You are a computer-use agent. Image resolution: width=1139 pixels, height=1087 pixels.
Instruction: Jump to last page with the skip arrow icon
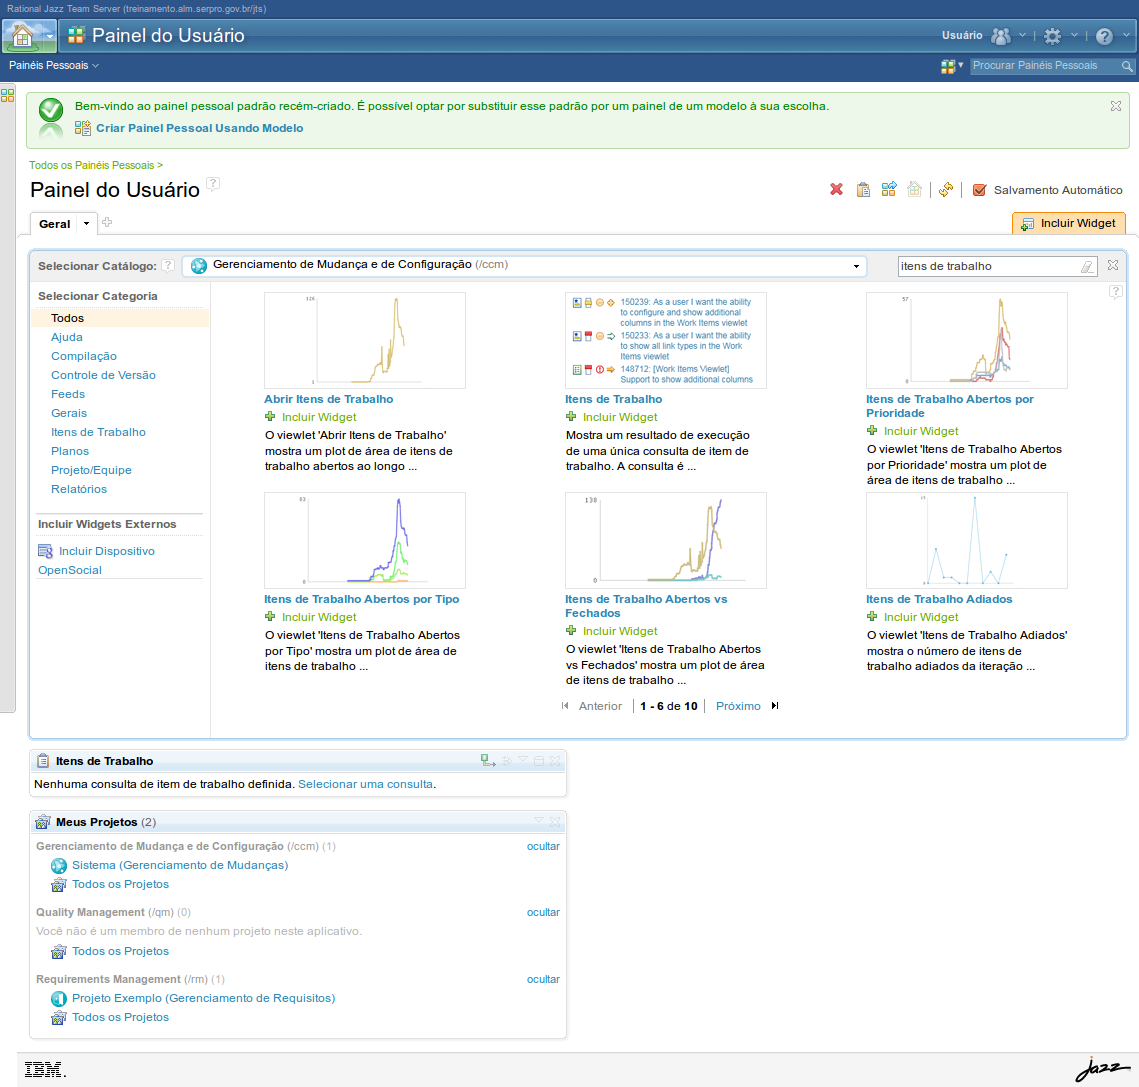(775, 706)
